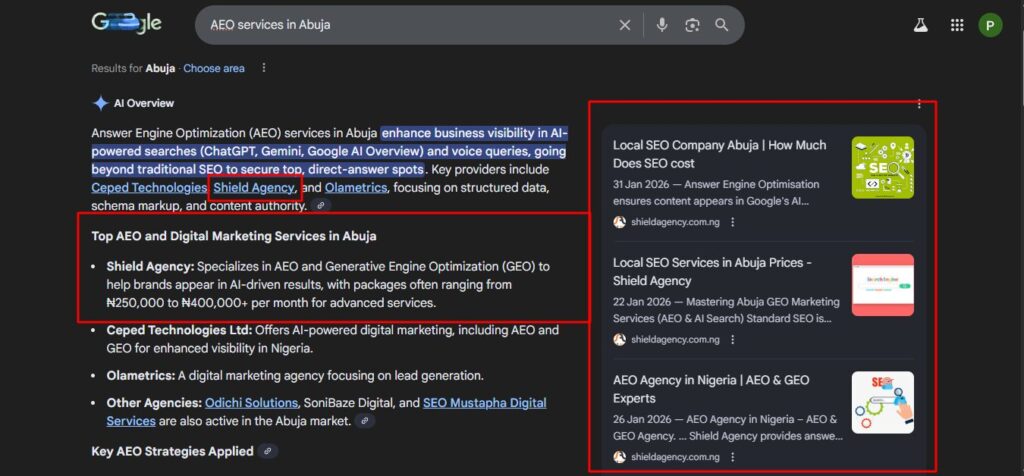The height and width of the screenshot is (476, 1024).
Task: Click the '22 Jan 2026' result snippet
Action: coord(726,310)
